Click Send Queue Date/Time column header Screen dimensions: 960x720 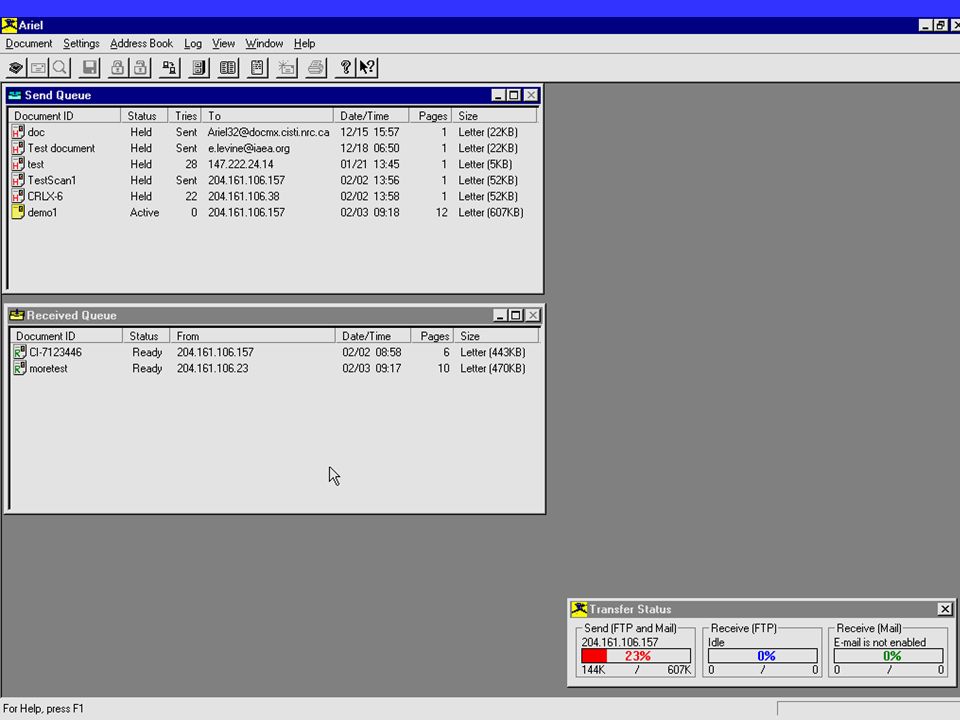[x=371, y=116]
